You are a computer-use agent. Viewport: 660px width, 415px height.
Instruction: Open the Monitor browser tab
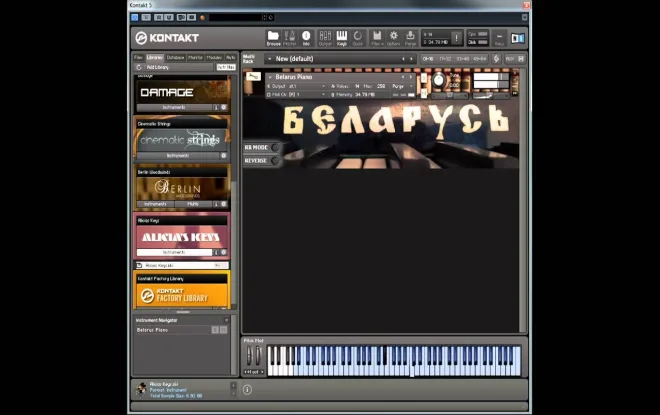coord(195,57)
